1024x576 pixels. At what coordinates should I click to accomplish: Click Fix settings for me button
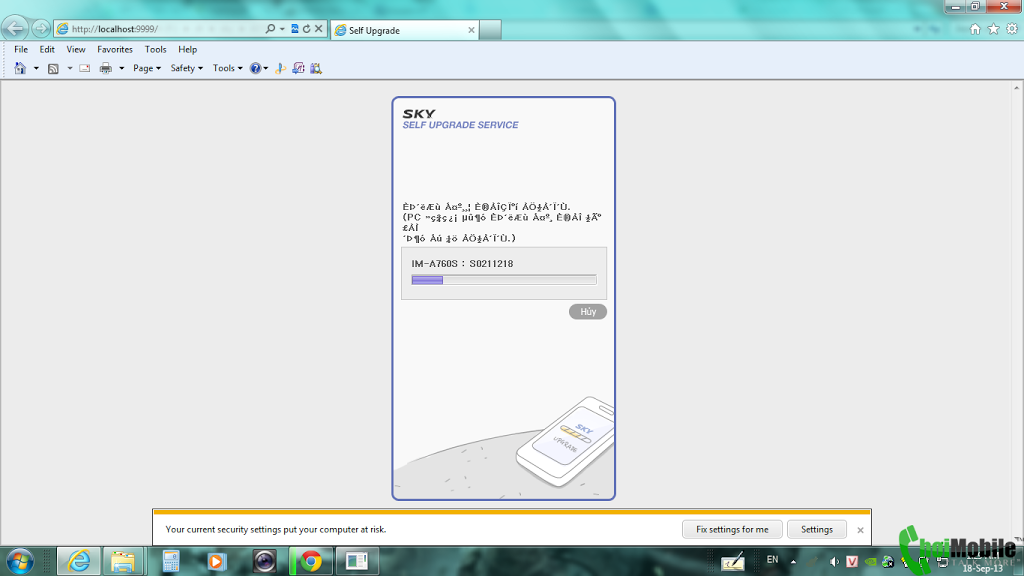(732, 529)
